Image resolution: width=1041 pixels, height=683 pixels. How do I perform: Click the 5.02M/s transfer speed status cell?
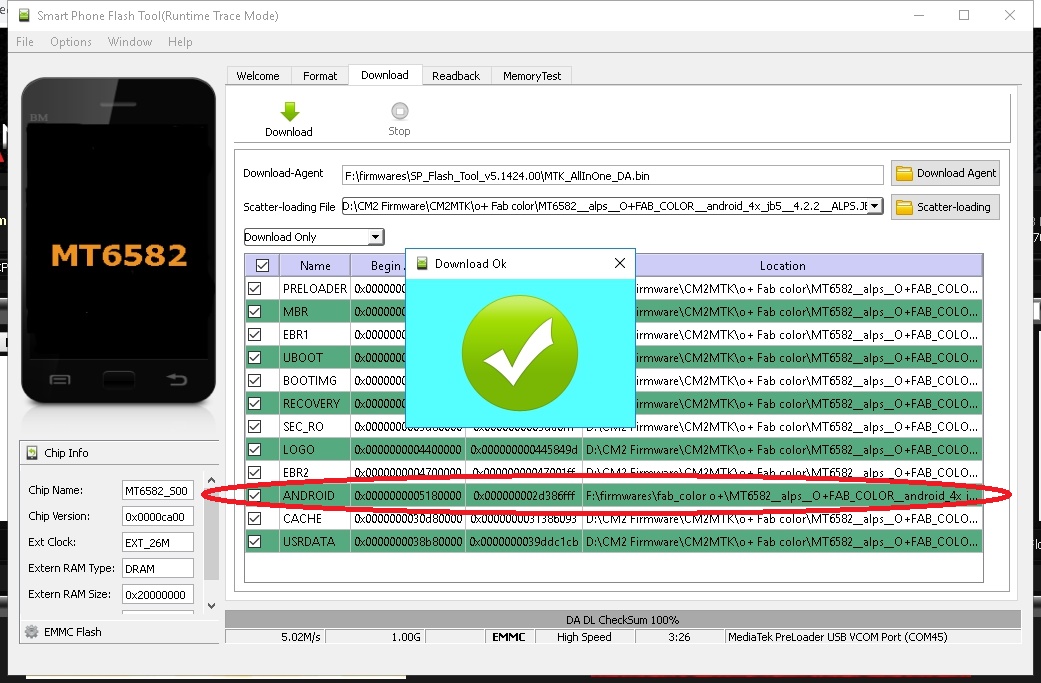[275, 637]
